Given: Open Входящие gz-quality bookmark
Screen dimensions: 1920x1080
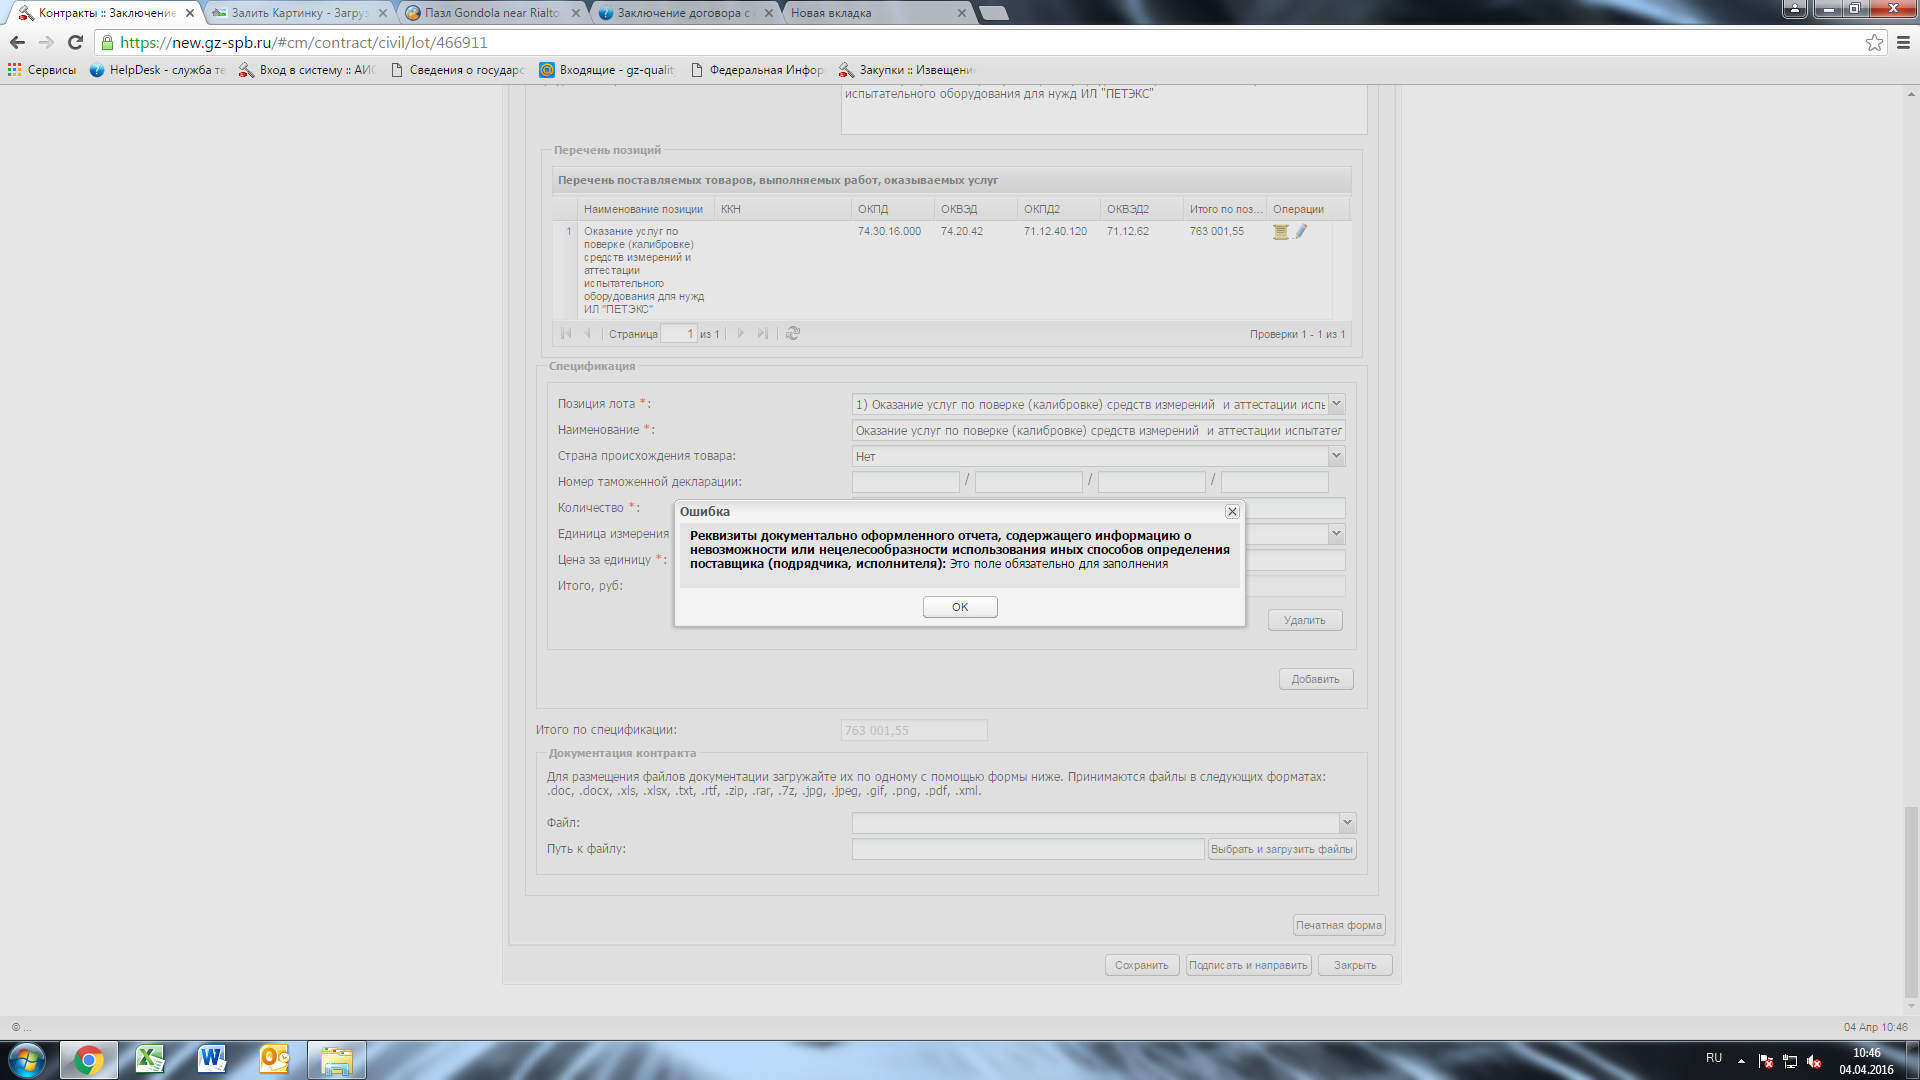Looking at the screenshot, I should (x=607, y=70).
